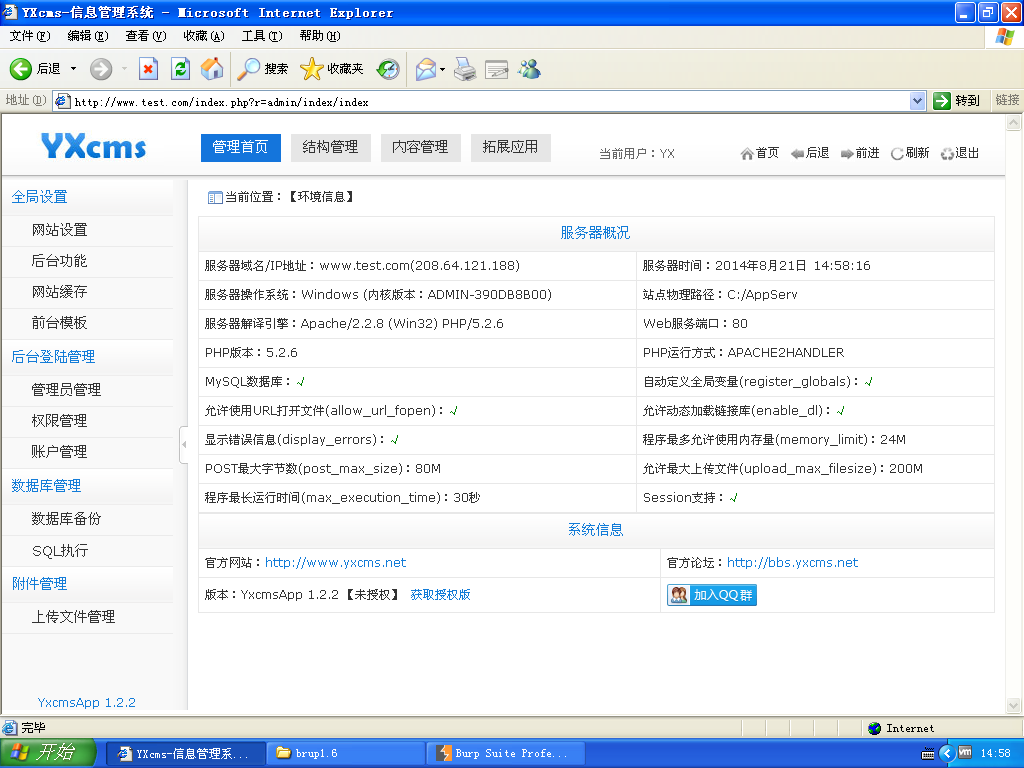Screen dimensions: 1024x768
Task: Open the 帮助(H) menu
Action: pyautogui.click(x=320, y=36)
